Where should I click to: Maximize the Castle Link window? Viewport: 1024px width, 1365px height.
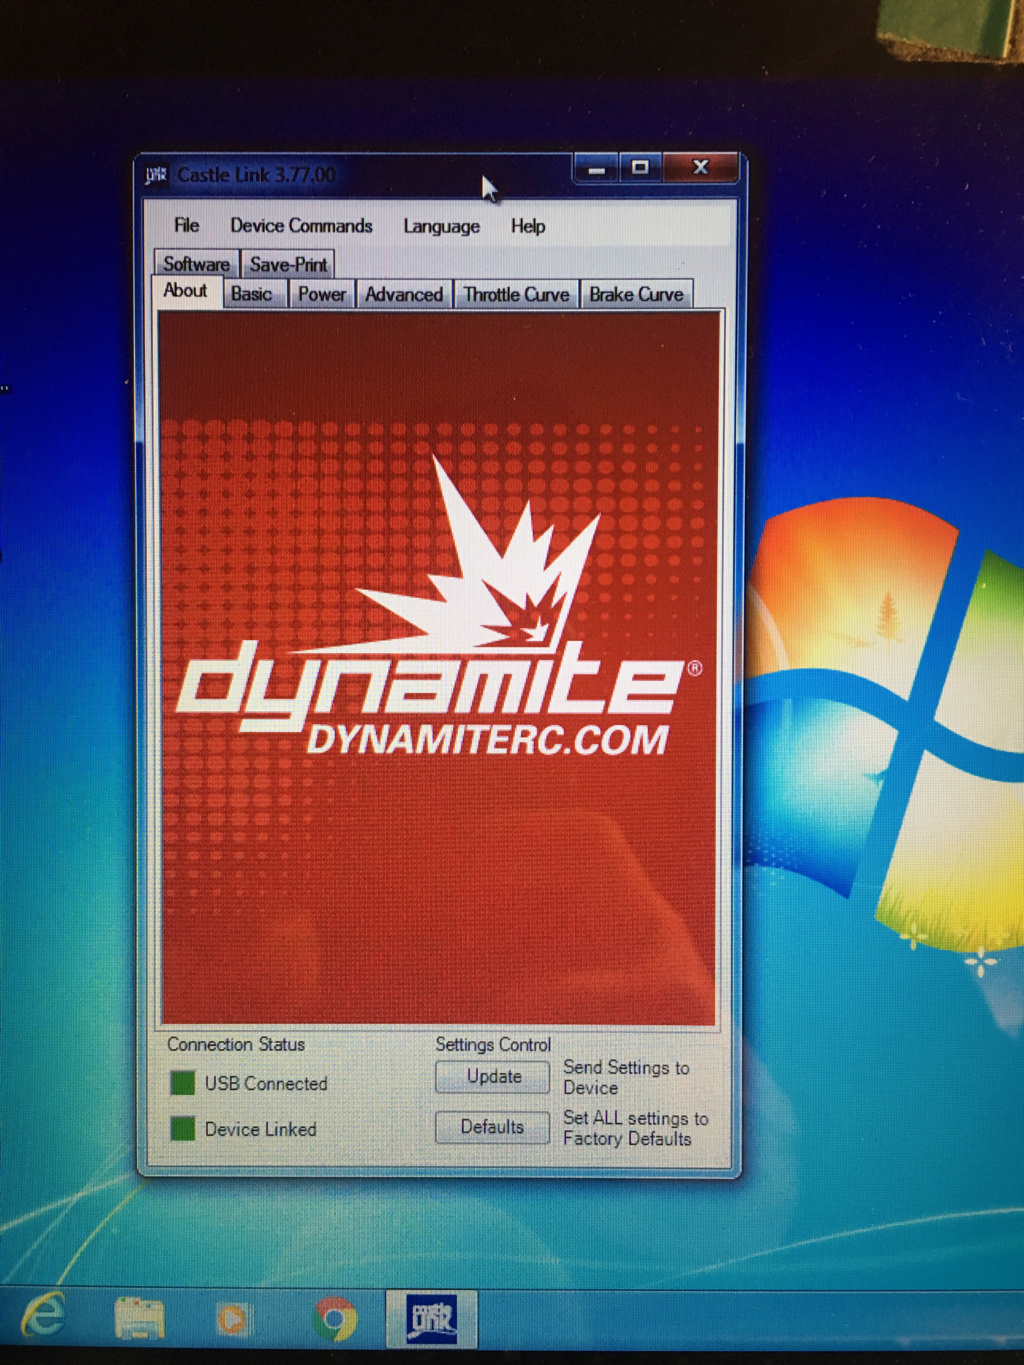tap(641, 168)
